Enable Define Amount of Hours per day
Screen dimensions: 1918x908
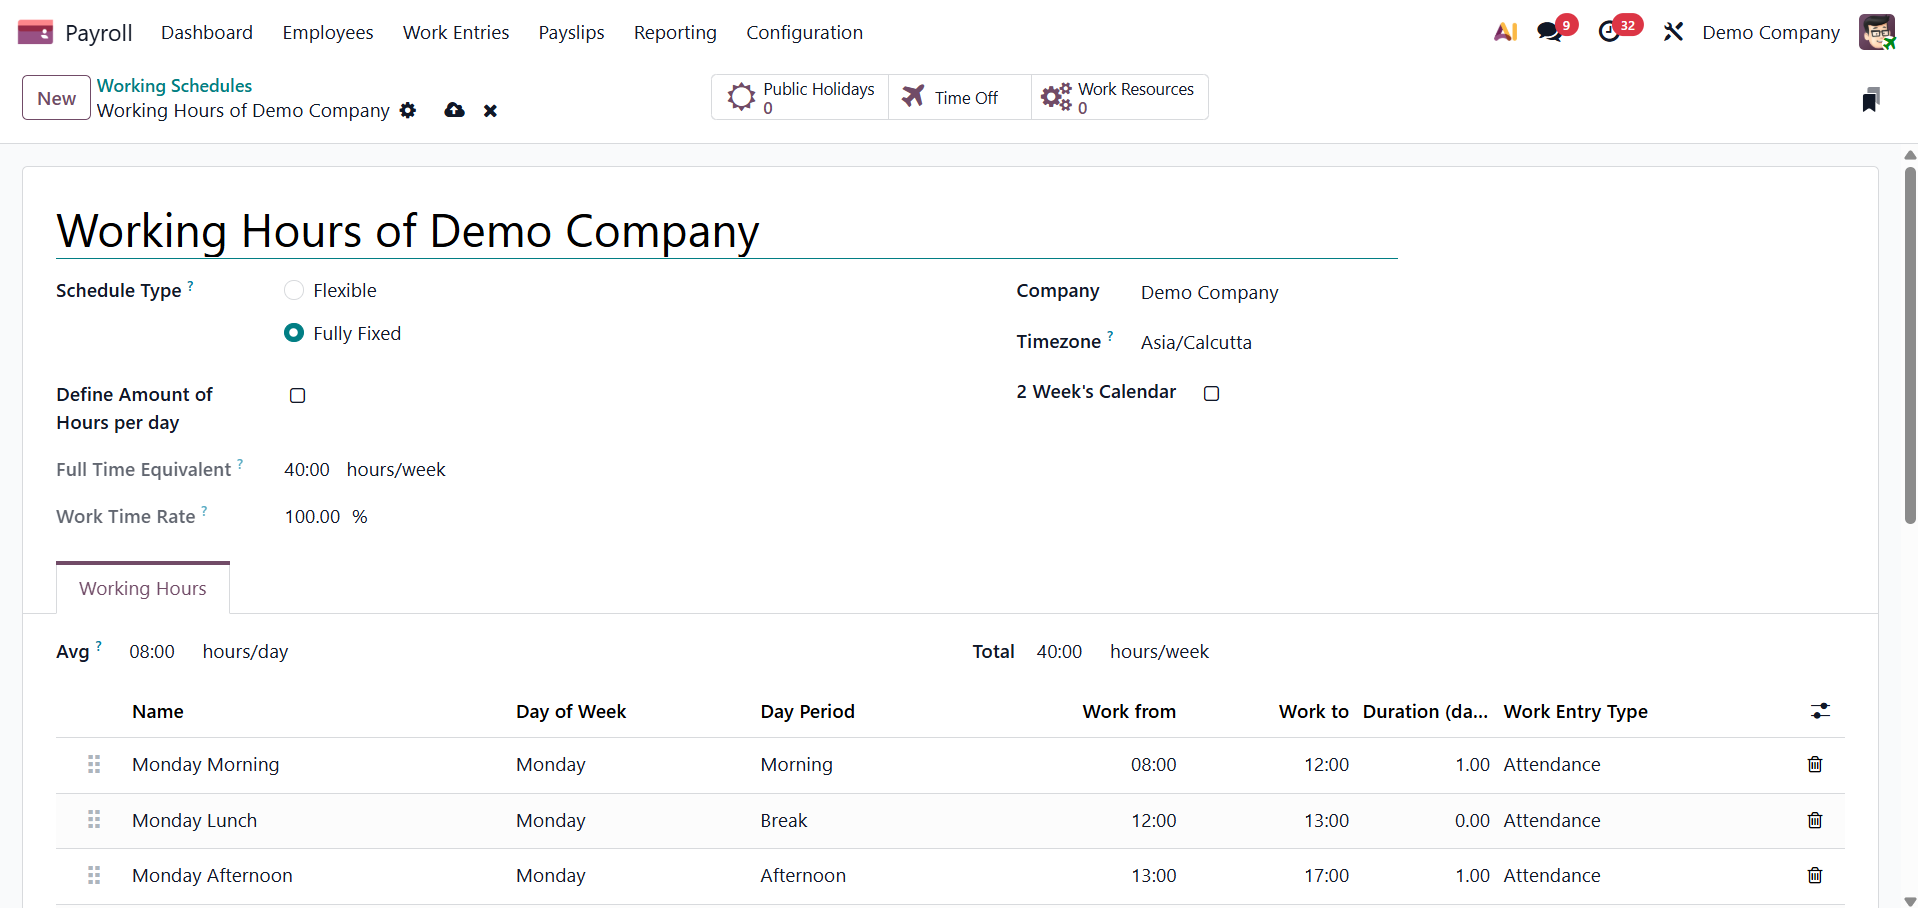tap(297, 396)
